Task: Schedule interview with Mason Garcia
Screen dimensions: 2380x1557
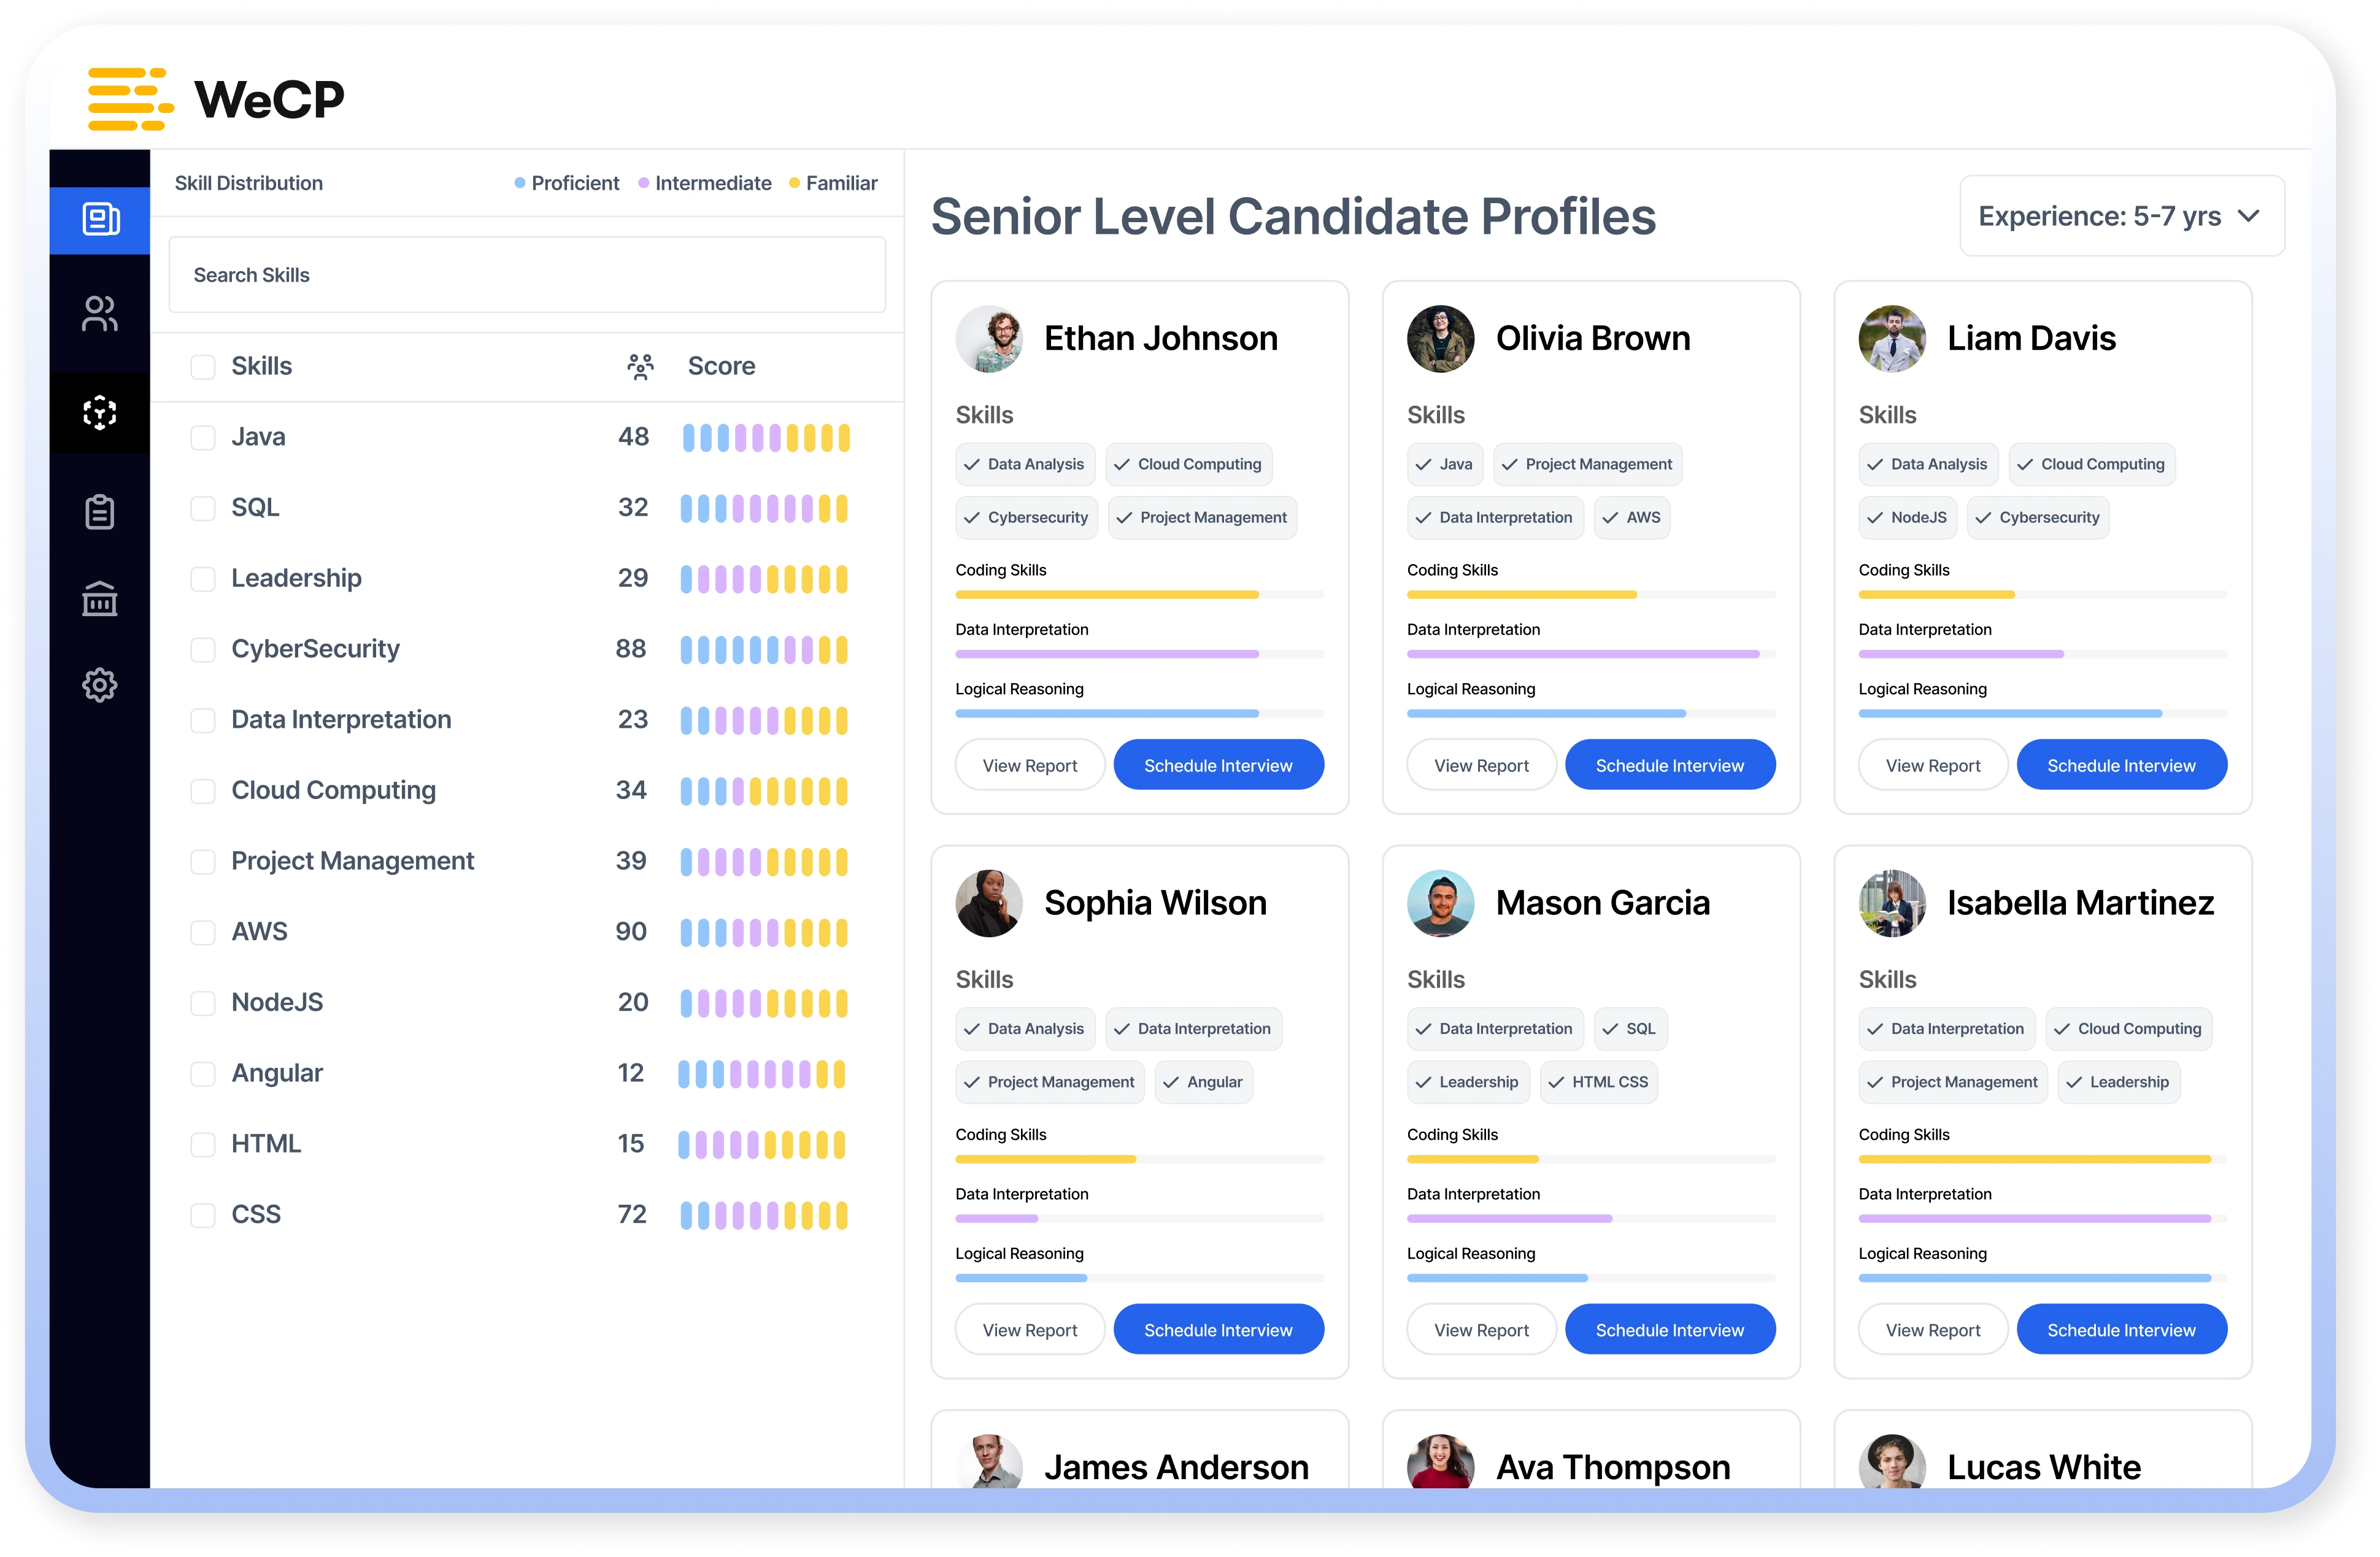Action: coord(1669,1330)
